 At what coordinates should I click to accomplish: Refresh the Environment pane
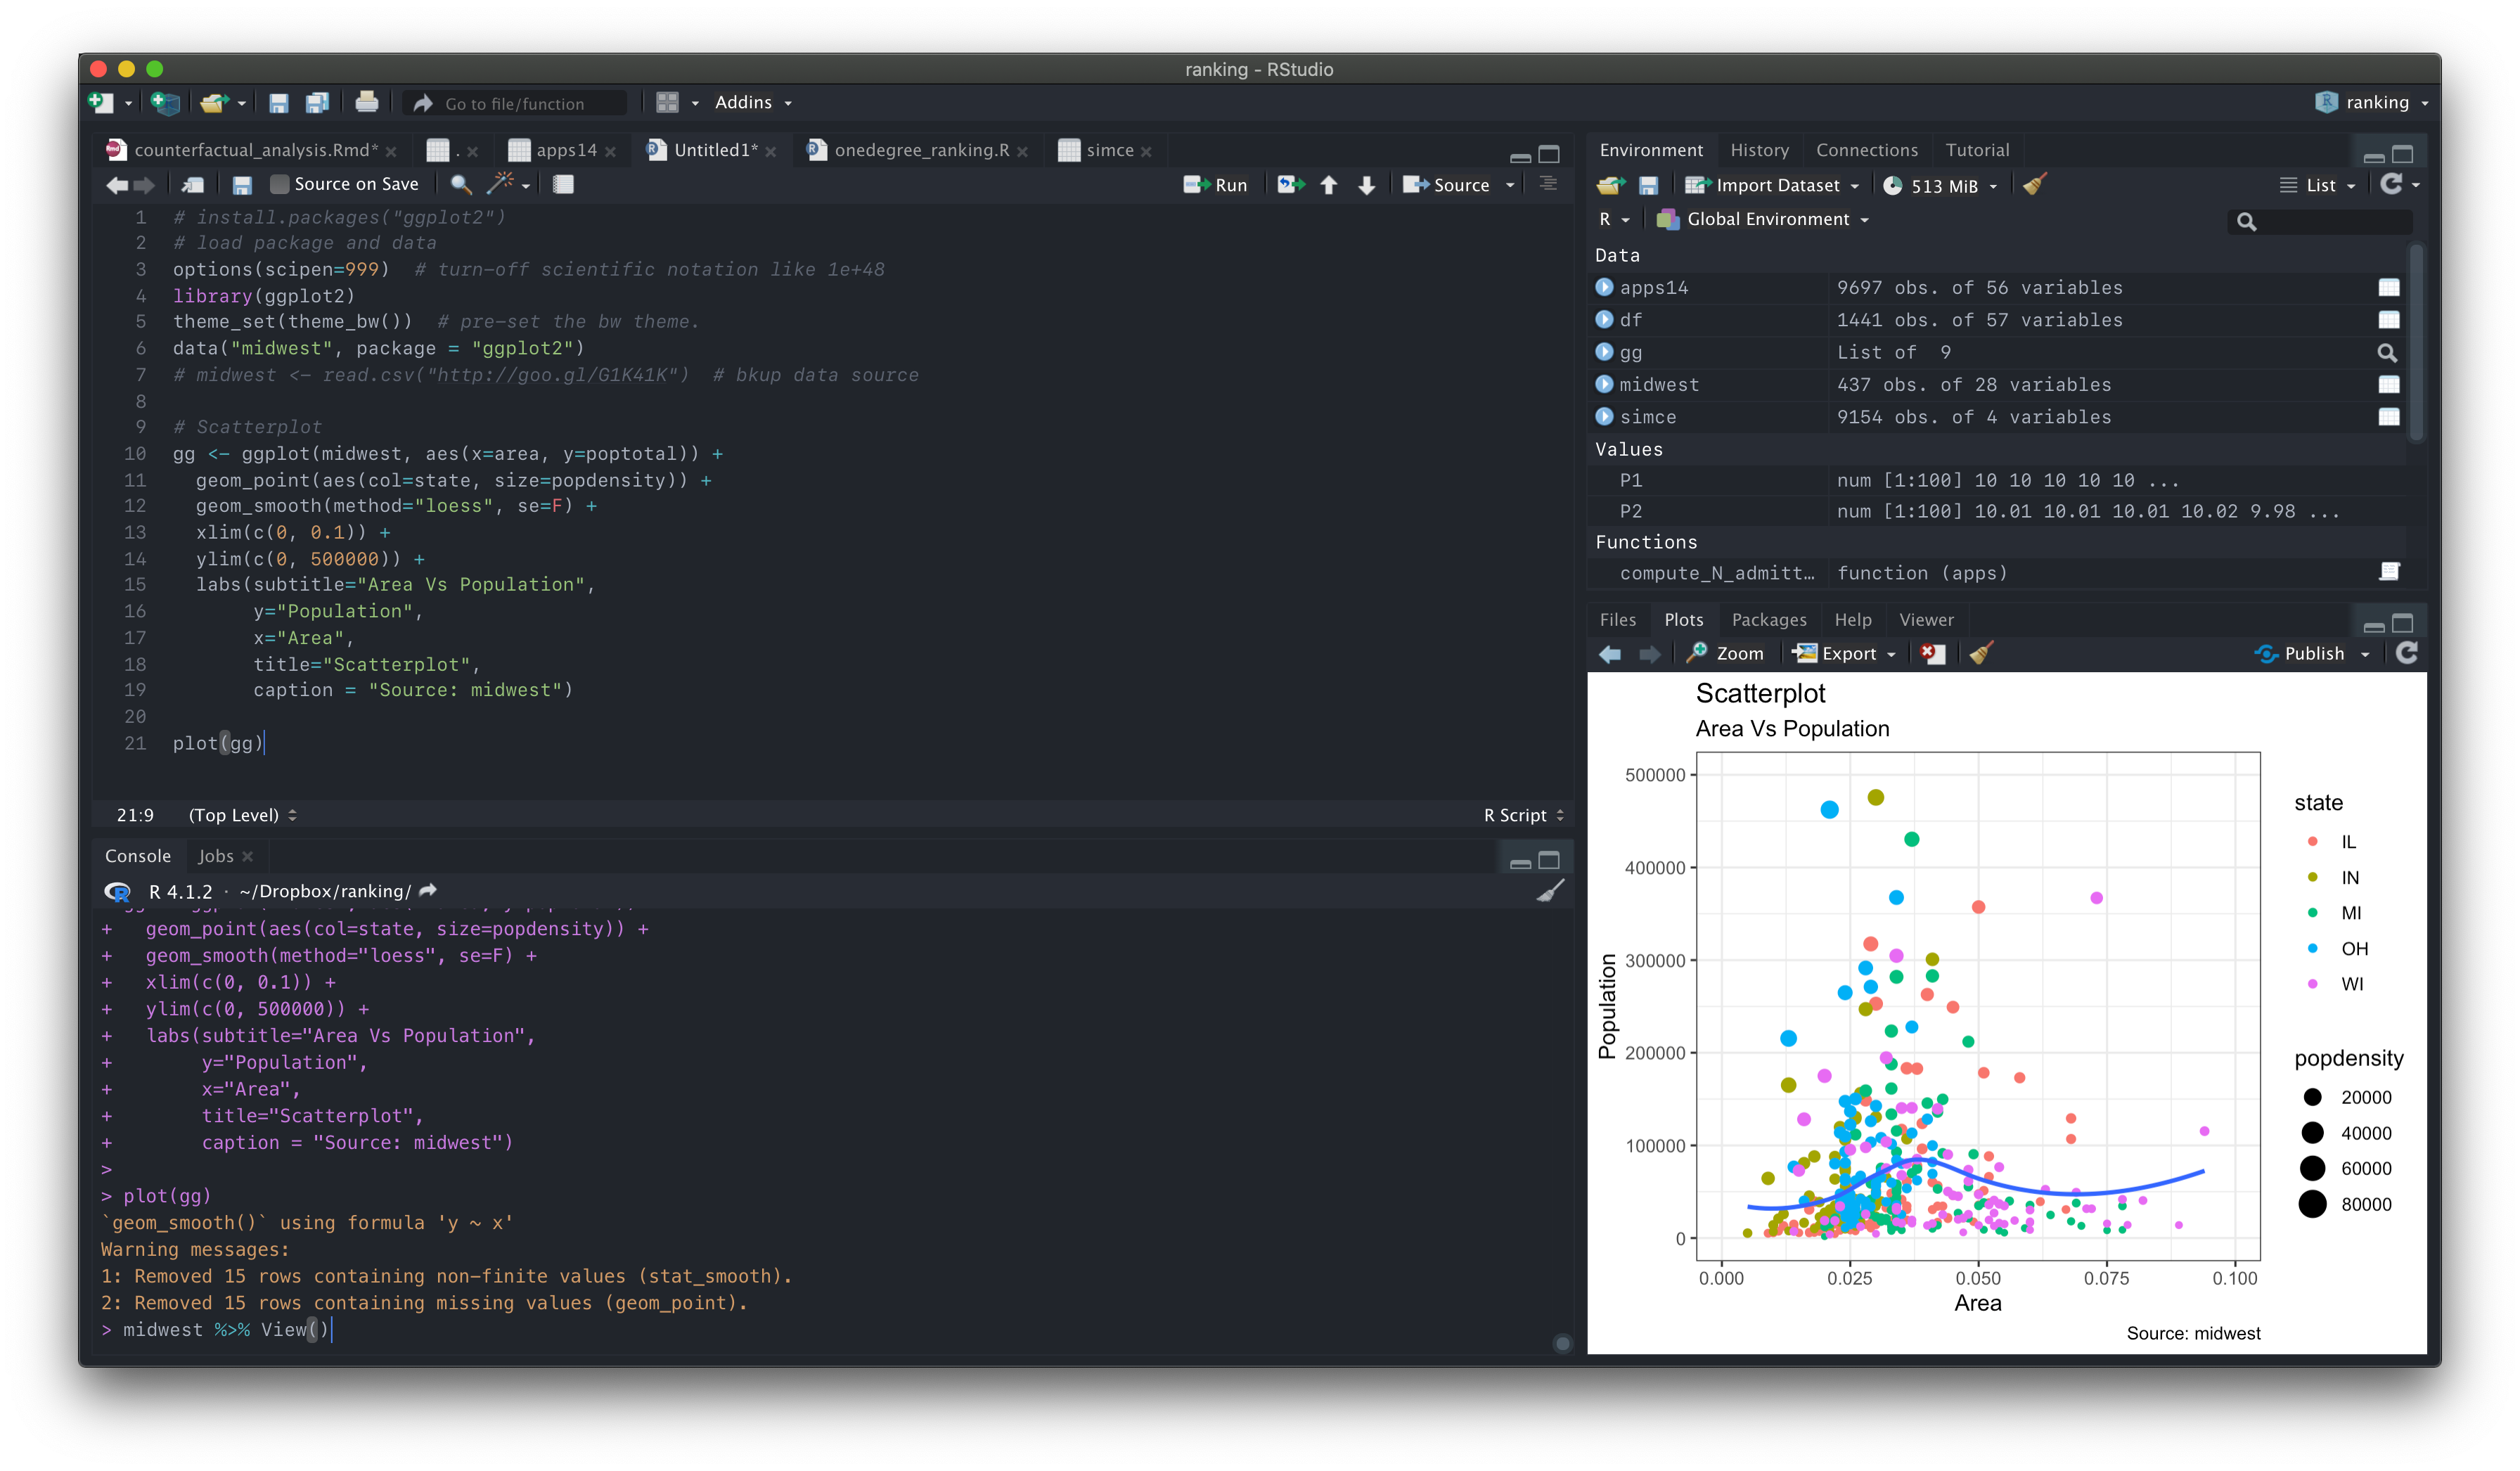[2391, 185]
